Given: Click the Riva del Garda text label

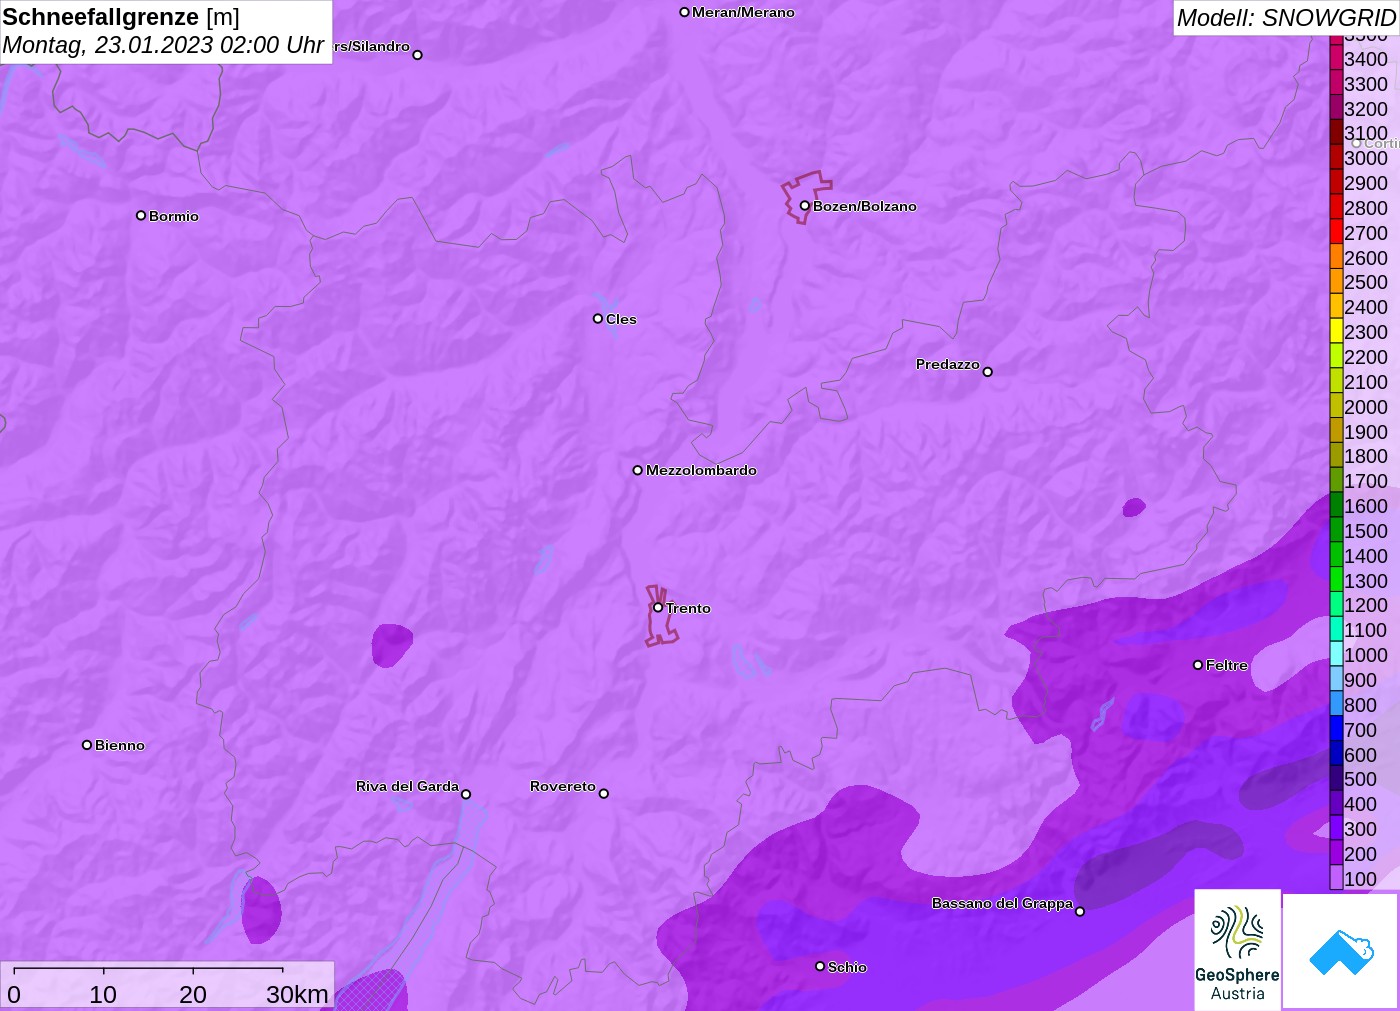Looking at the screenshot, I should click(x=407, y=786).
